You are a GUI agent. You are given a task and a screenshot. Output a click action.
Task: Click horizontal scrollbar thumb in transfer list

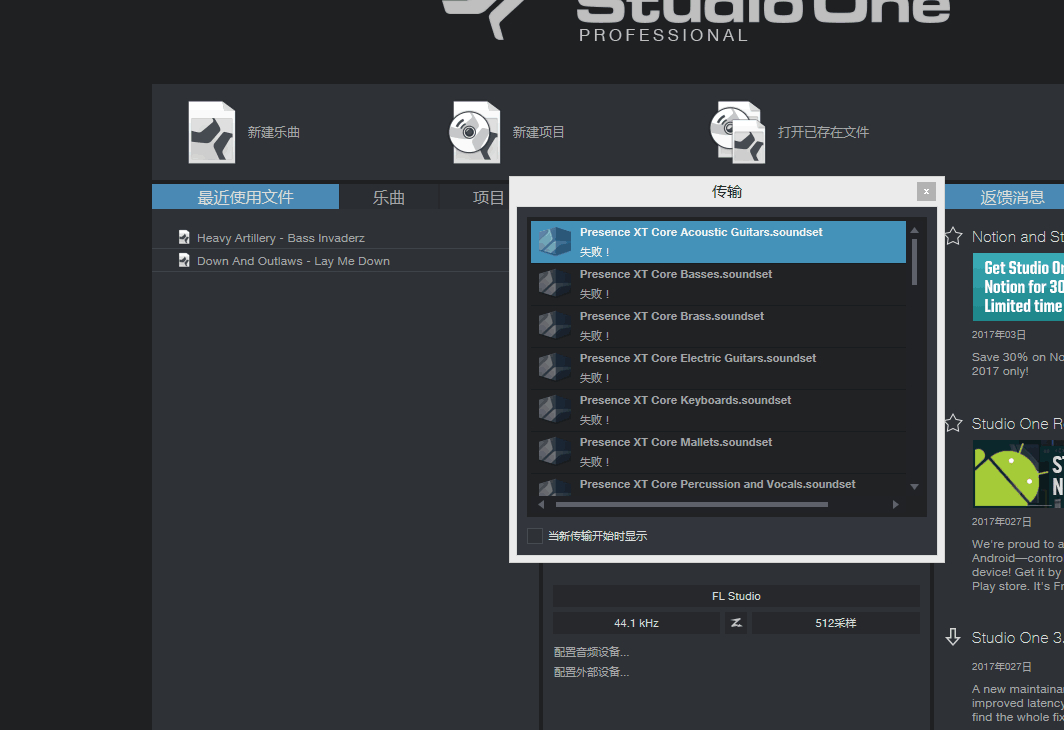pos(691,505)
